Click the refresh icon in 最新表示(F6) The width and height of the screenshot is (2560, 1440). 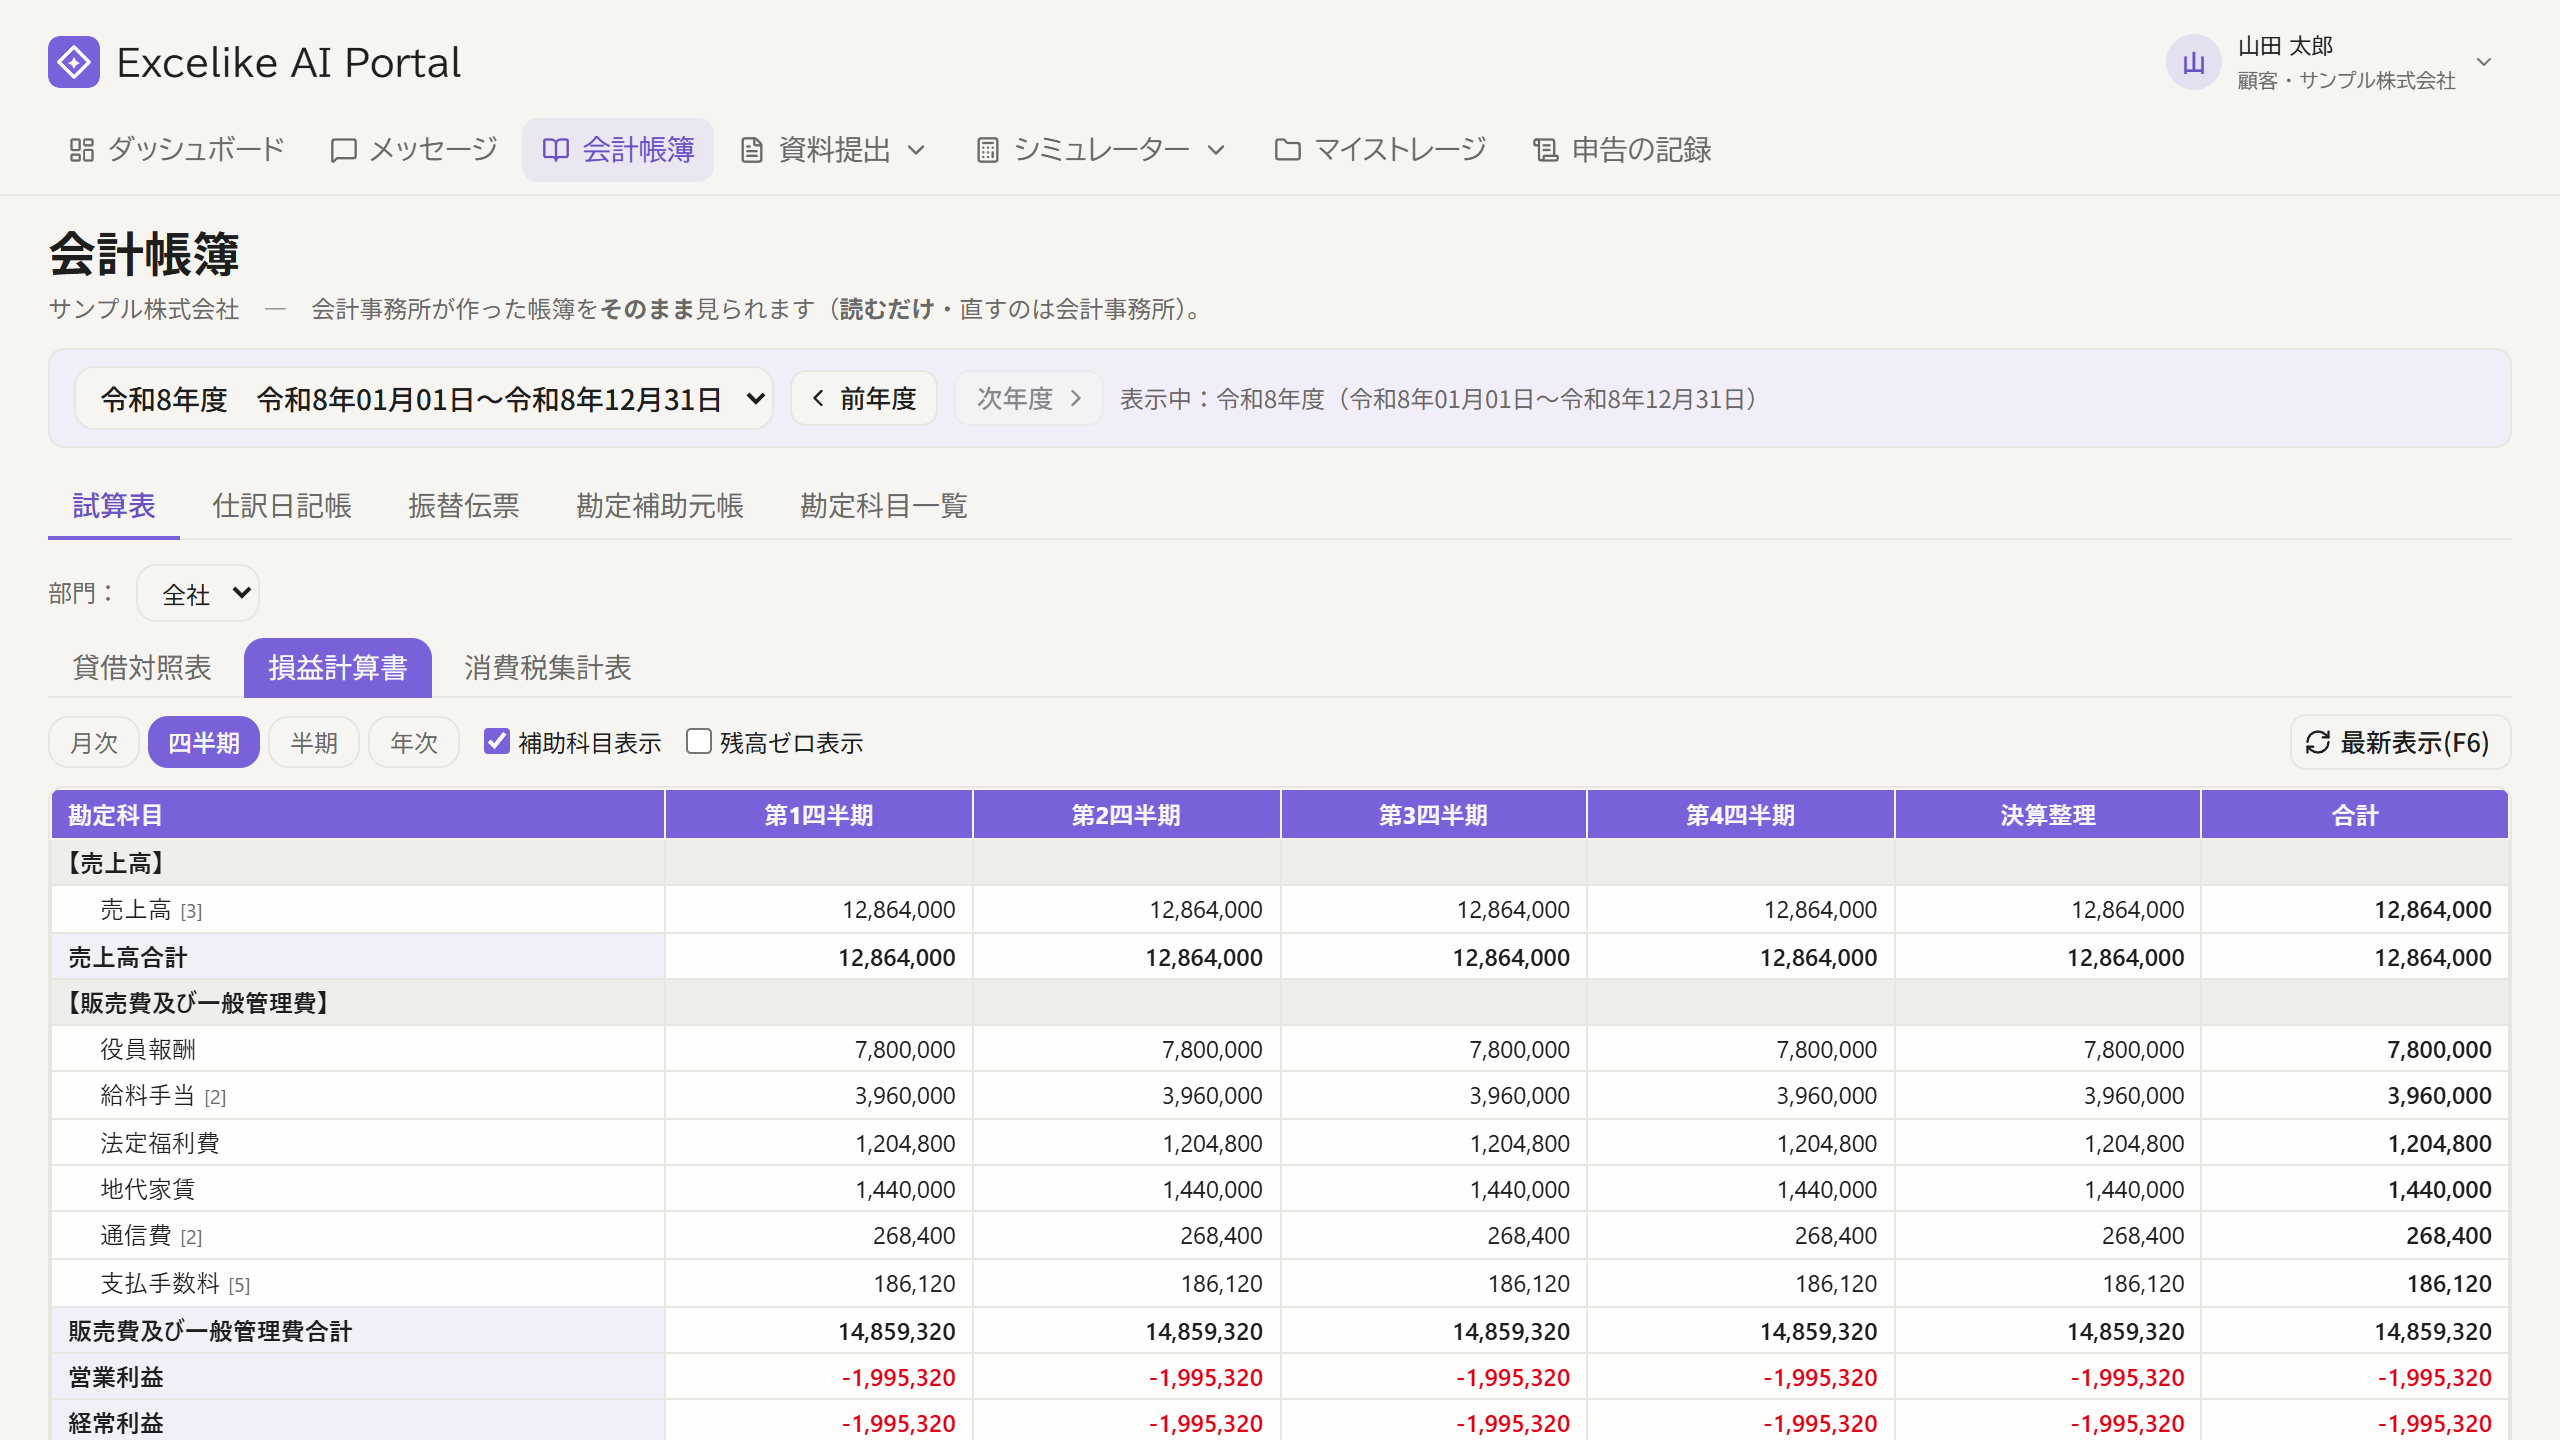click(2318, 742)
